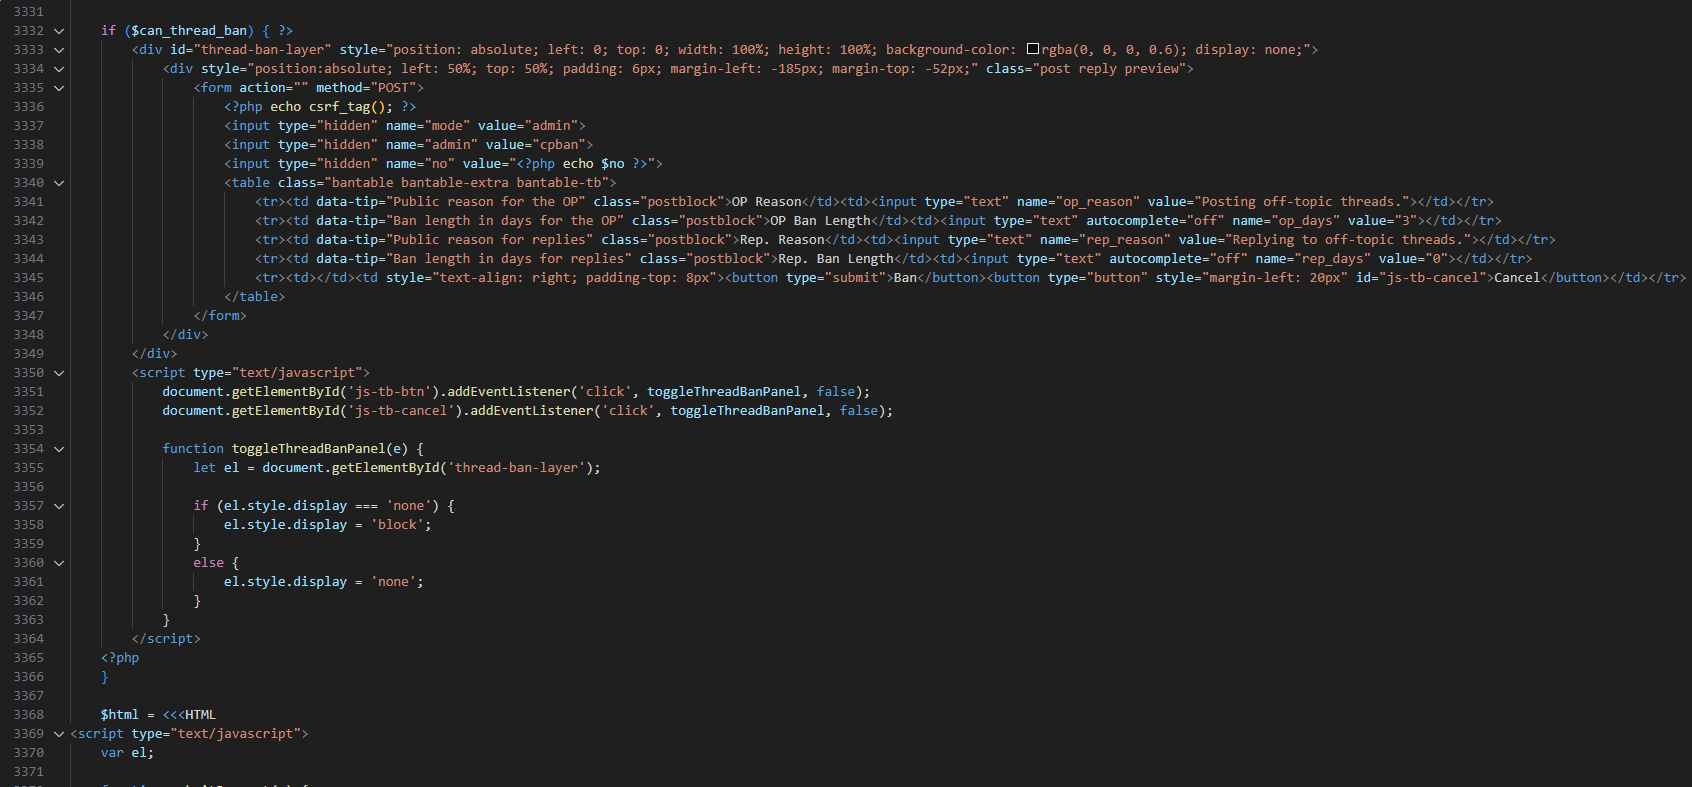Click the closing </form> tag

pos(220,316)
